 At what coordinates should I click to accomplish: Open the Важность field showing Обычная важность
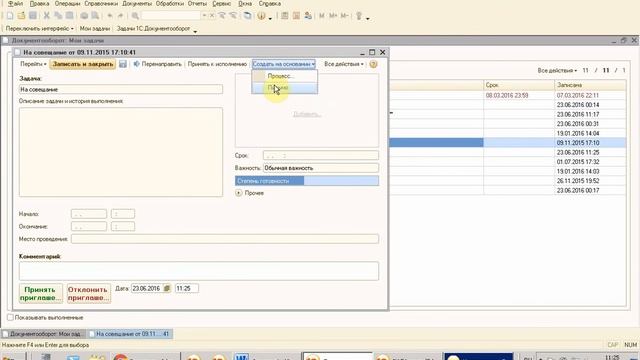tap(320, 168)
